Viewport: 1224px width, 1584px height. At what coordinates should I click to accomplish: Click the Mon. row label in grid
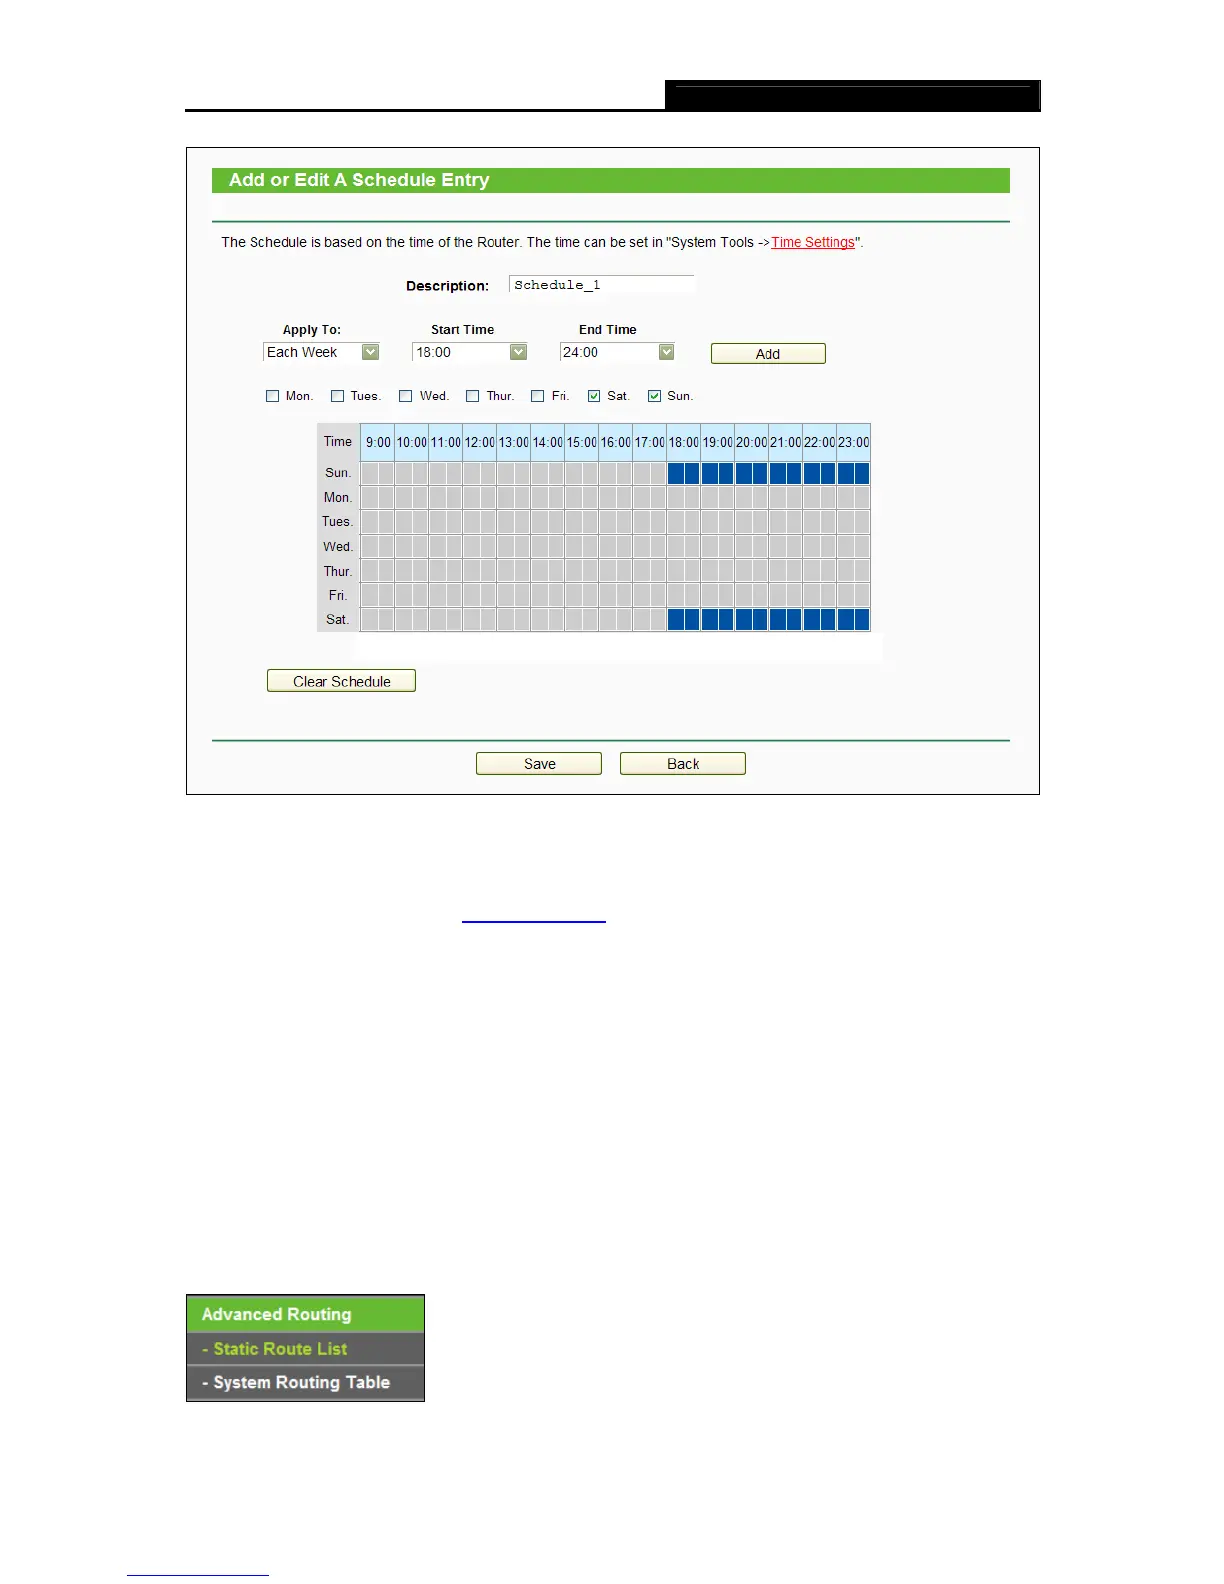338,498
